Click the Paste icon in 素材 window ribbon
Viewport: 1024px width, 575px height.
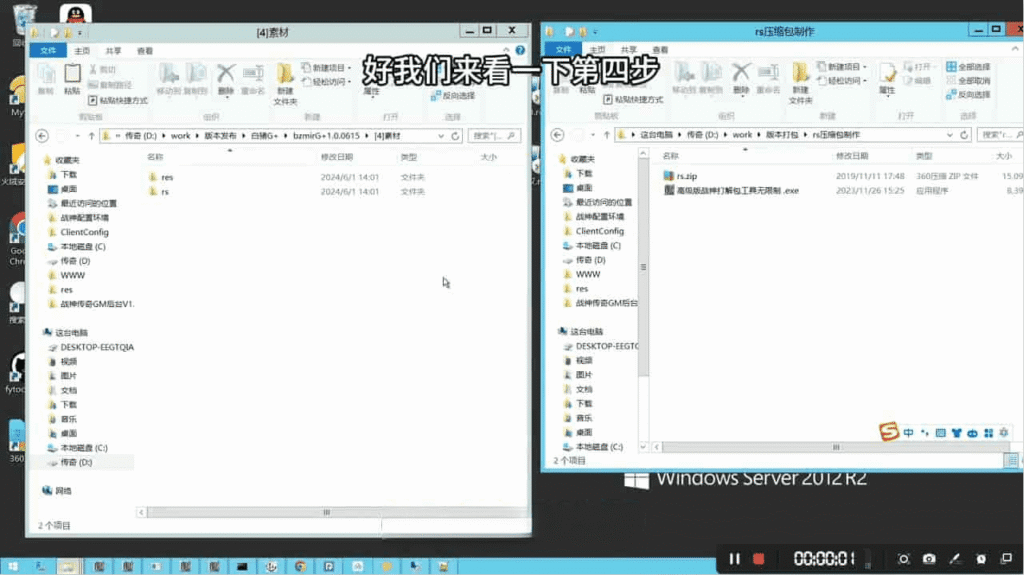point(72,75)
